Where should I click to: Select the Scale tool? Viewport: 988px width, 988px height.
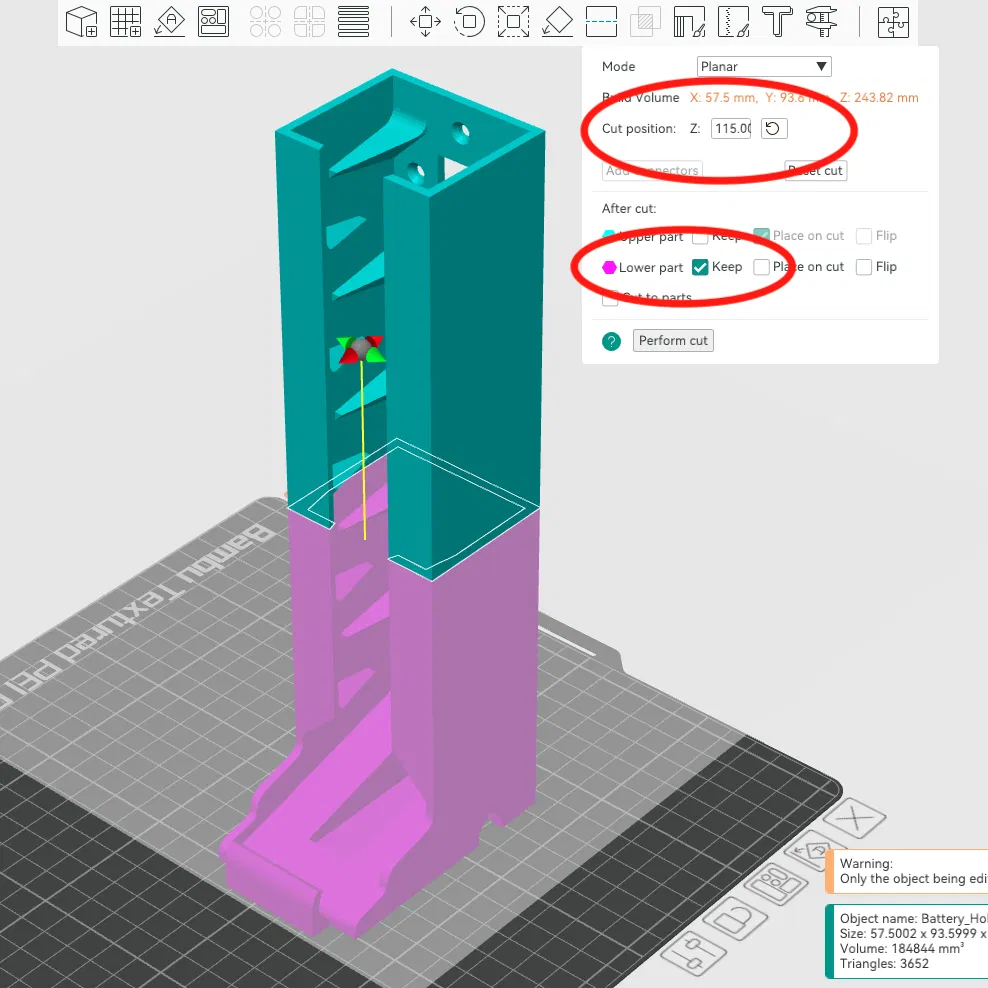(514, 22)
